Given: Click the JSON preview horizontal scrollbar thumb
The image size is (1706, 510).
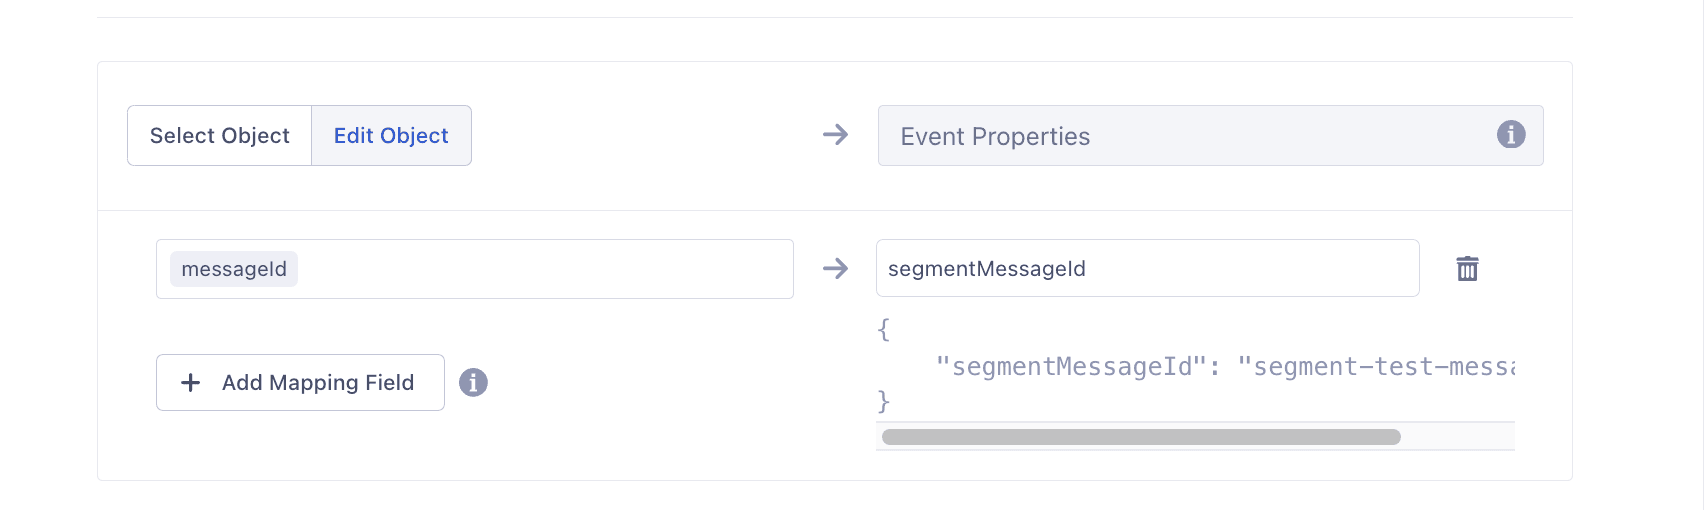Looking at the screenshot, I should pos(1140,437).
